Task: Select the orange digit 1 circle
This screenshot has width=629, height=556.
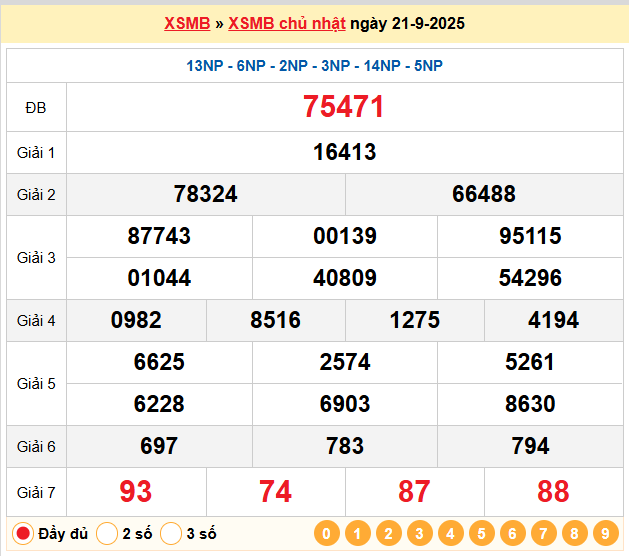Action: click(x=356, y=533)
